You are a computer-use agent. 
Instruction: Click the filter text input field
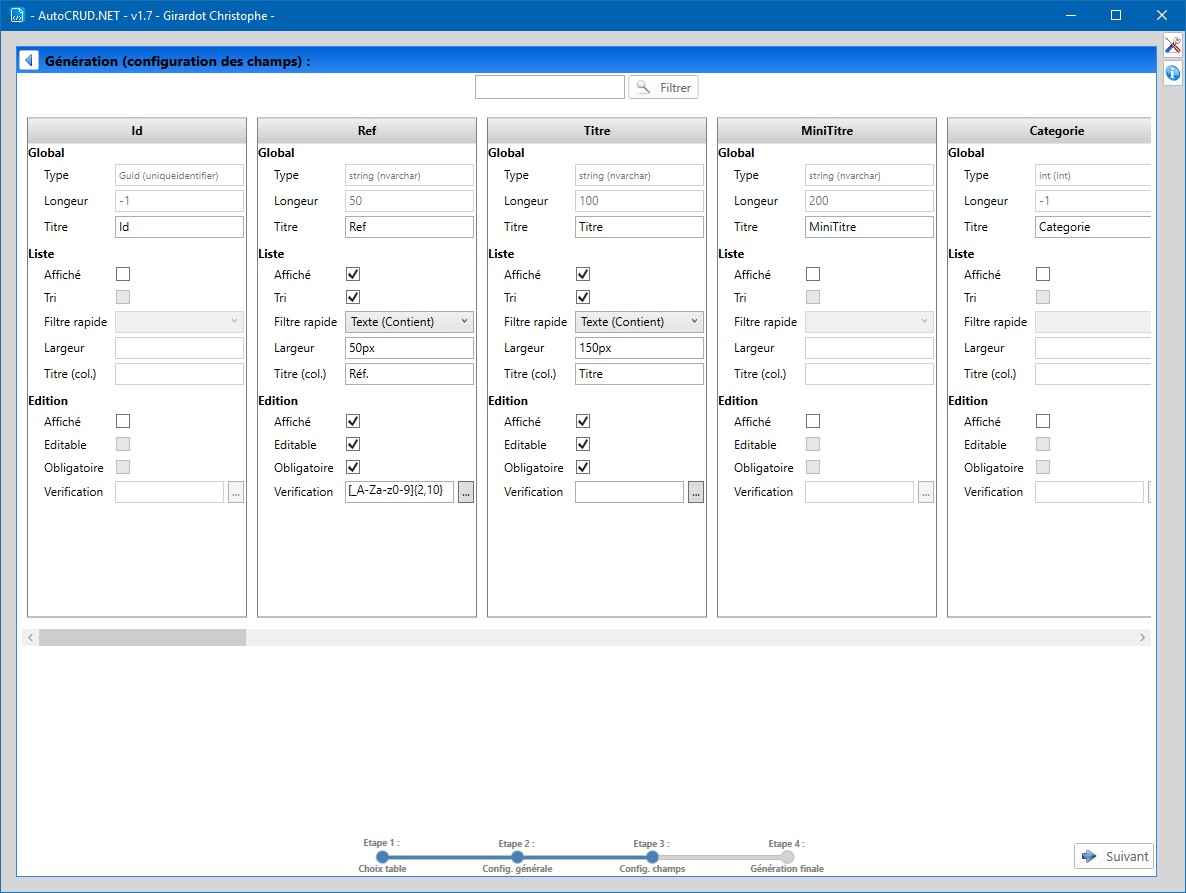(x=550, y=87)
